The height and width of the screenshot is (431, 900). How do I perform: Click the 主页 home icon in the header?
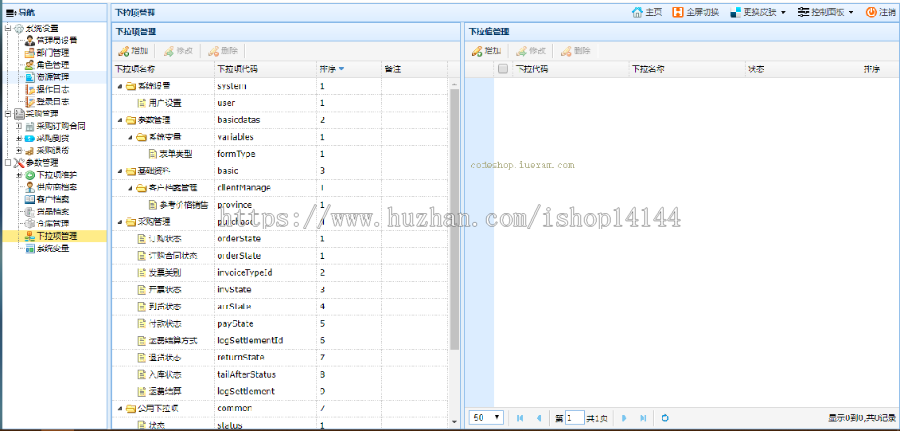(637, 12)
